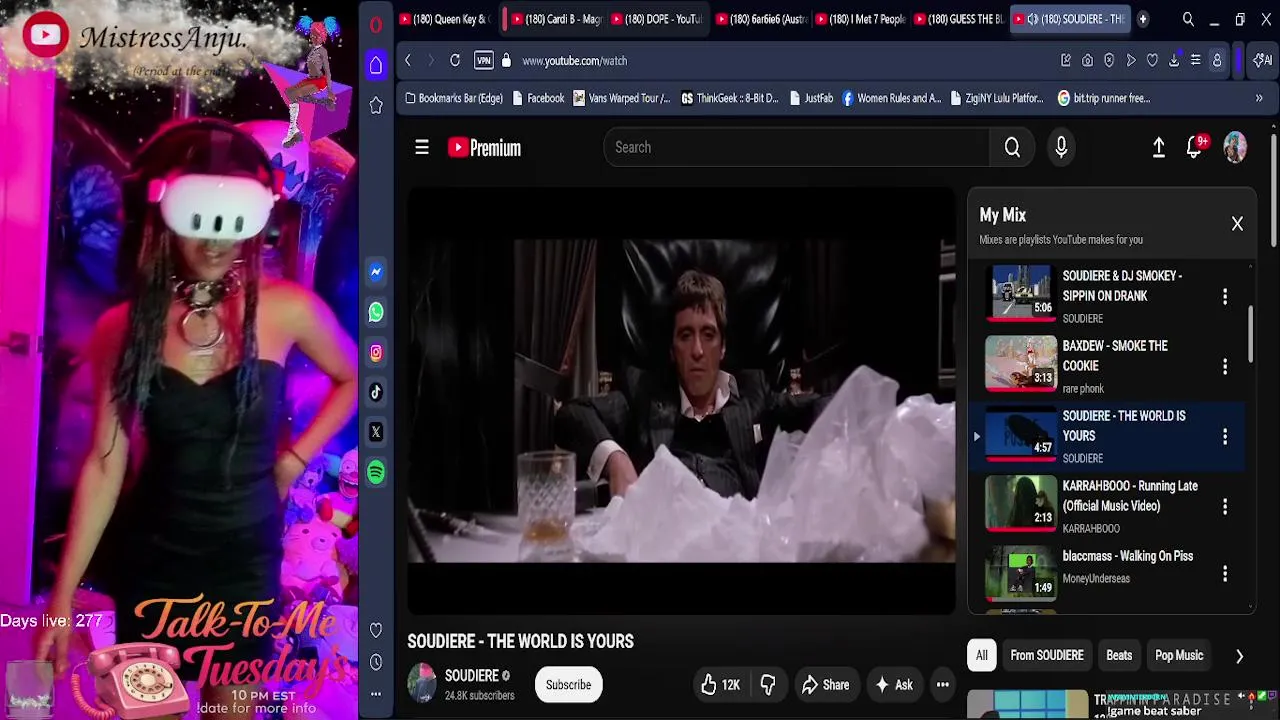Expand hidden bookmarks with double chevron
Viewport: 1280px width, 720px height.
pos(1259,98)
